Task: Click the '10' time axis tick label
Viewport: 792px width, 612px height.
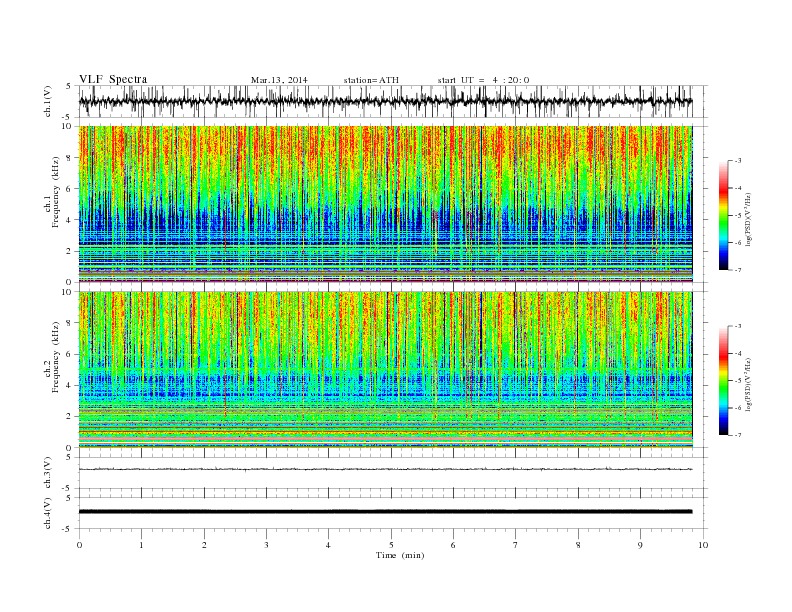Action: [x=703, y=545]
